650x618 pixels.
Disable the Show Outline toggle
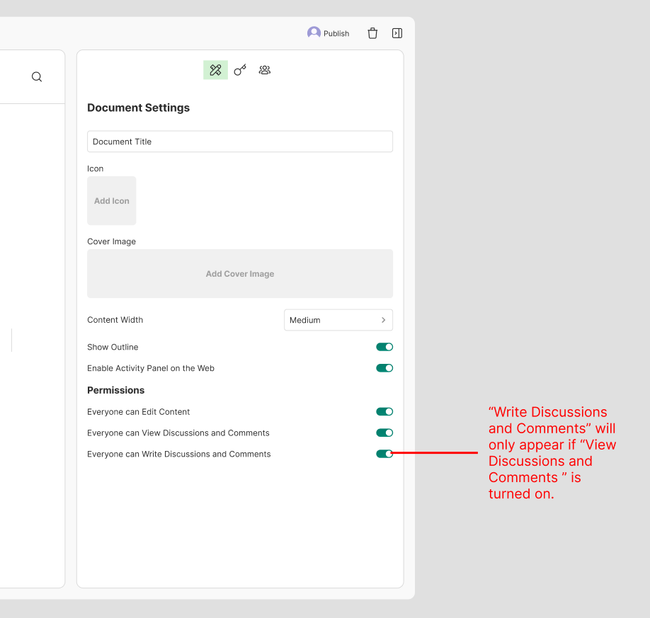384,347
